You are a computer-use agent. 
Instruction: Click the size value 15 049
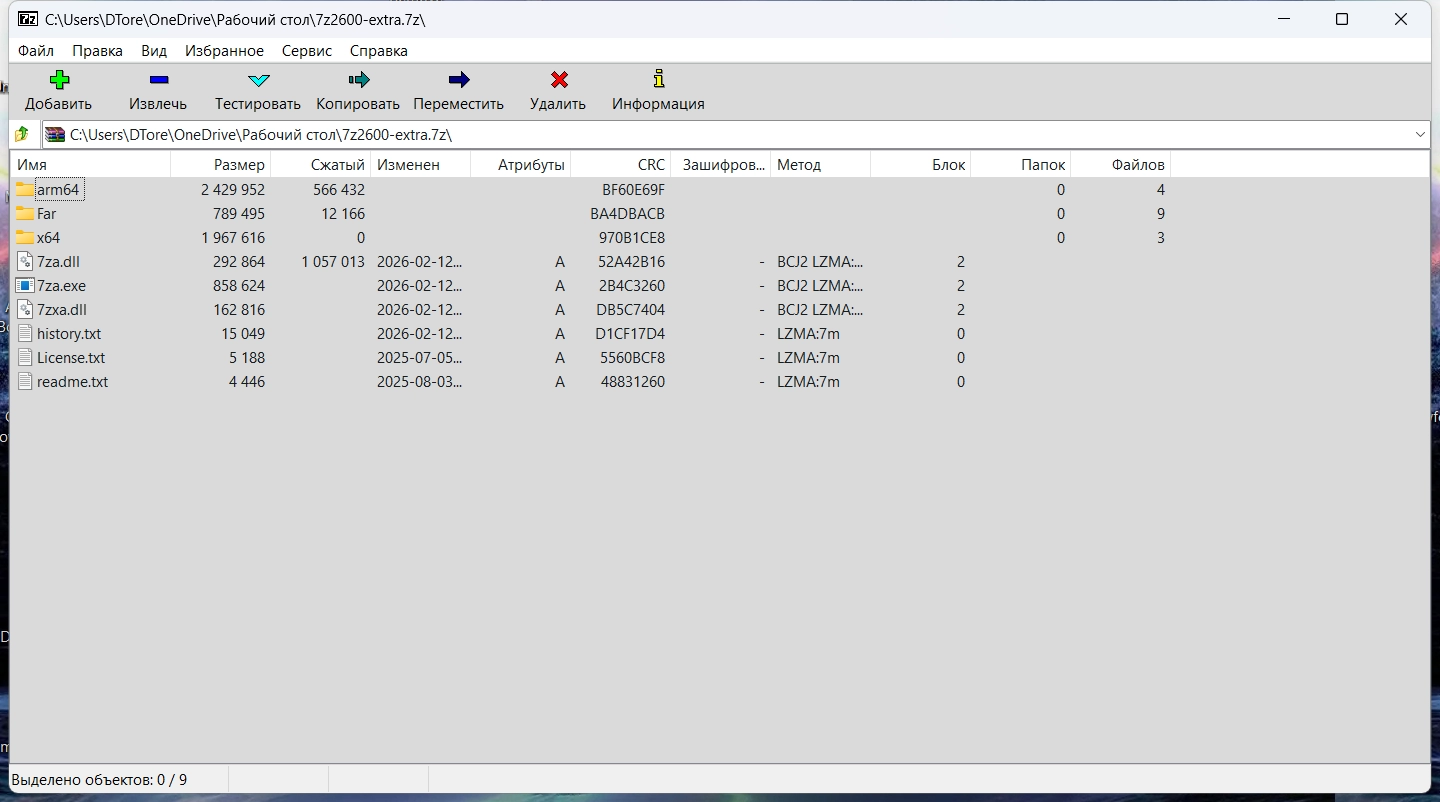click(243, 334)
